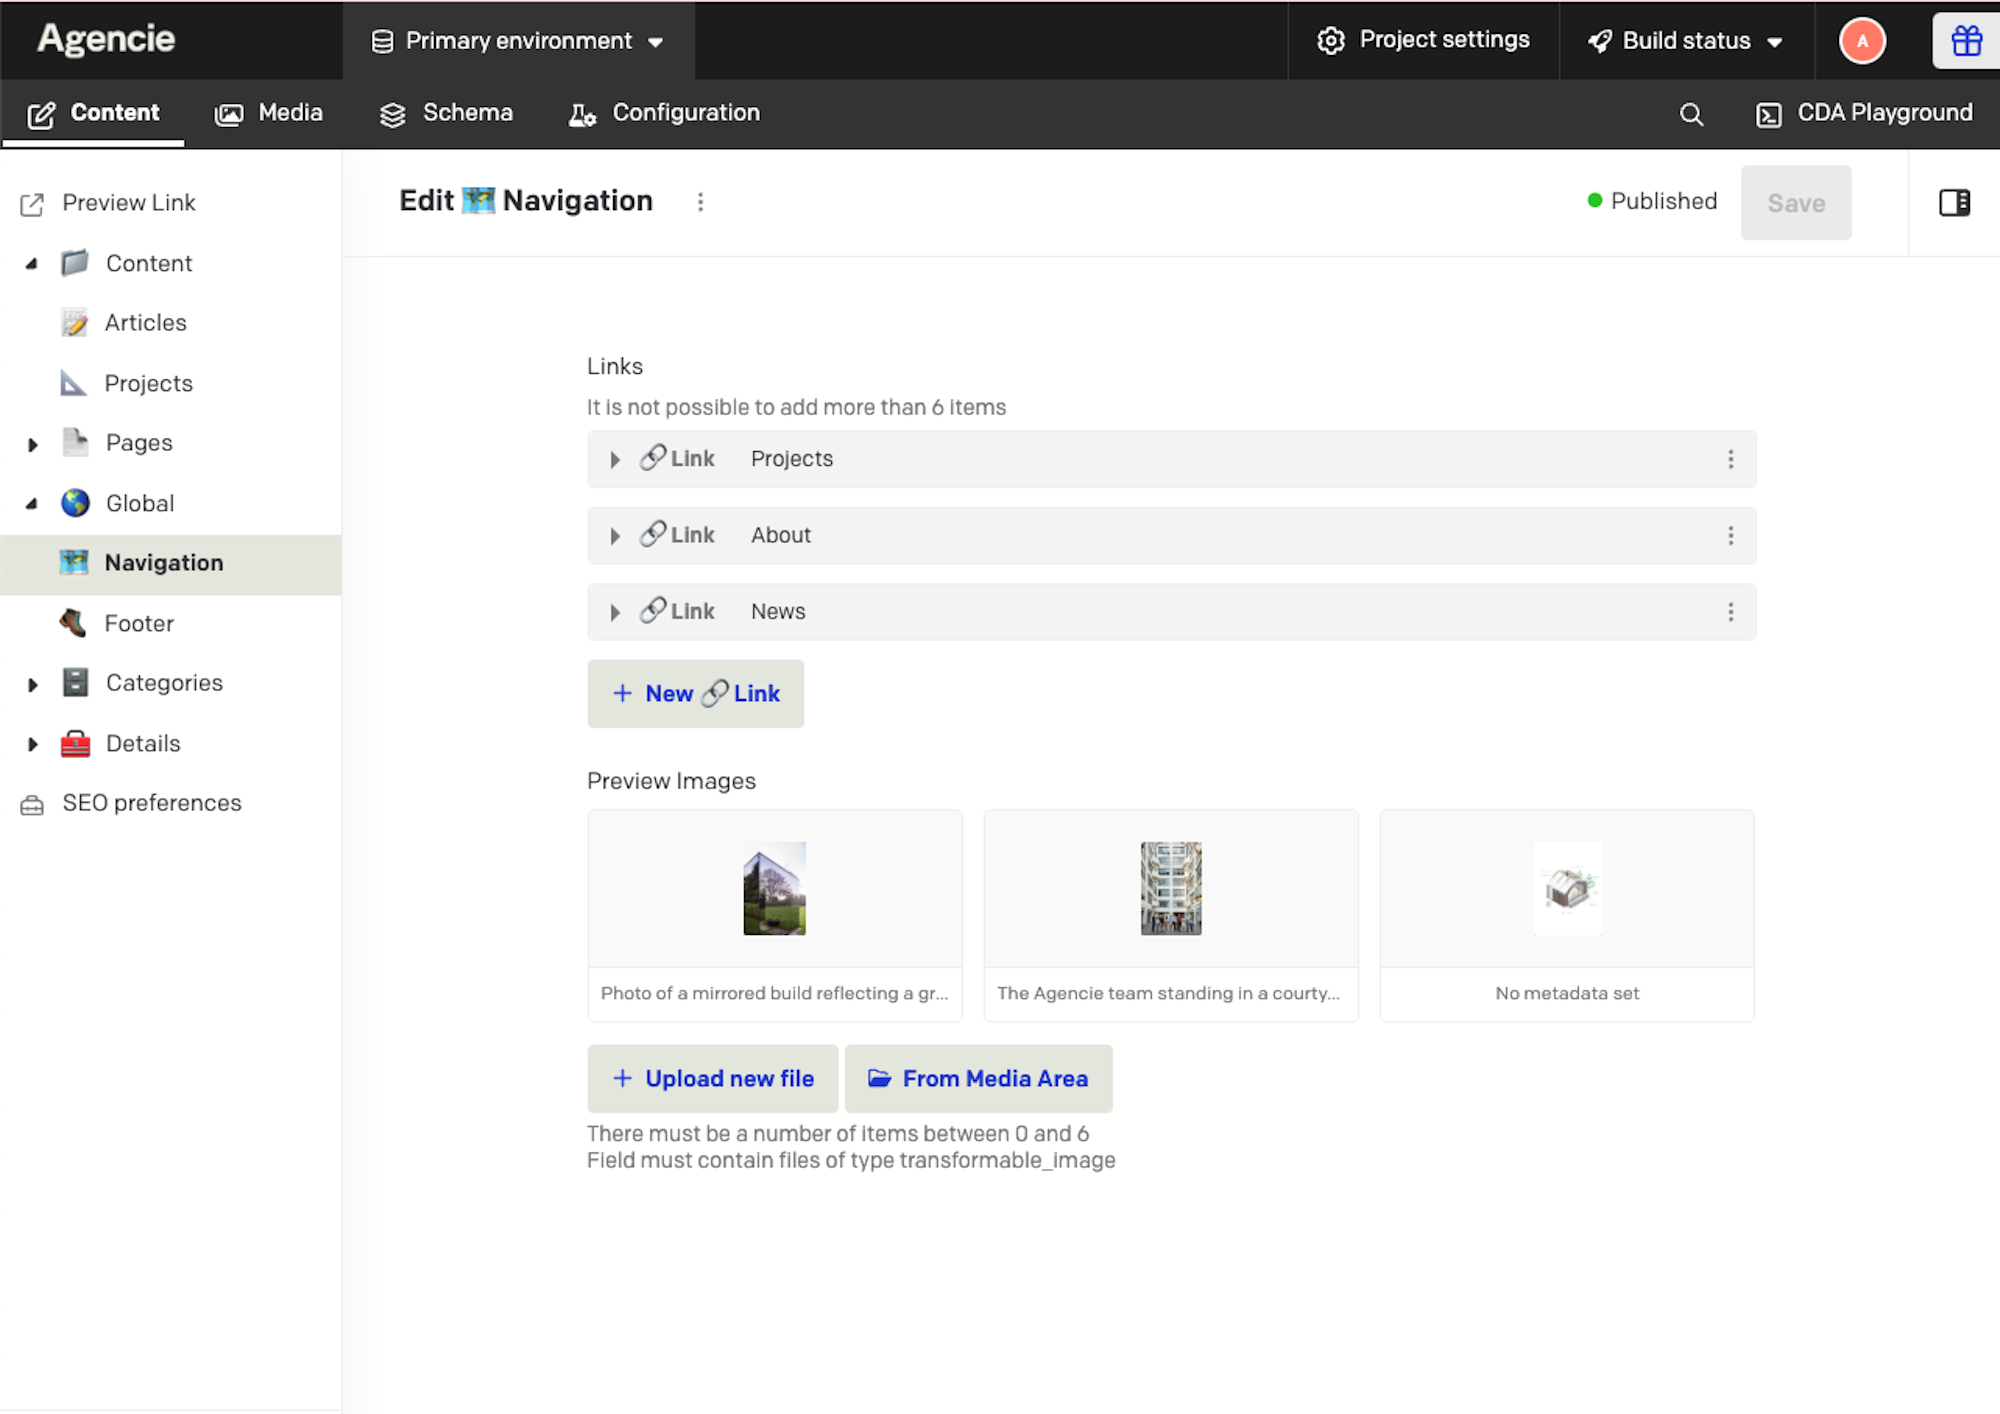Collapse the Global tree group
This screenshot has height=1414, width=2000.
[32, 504]
